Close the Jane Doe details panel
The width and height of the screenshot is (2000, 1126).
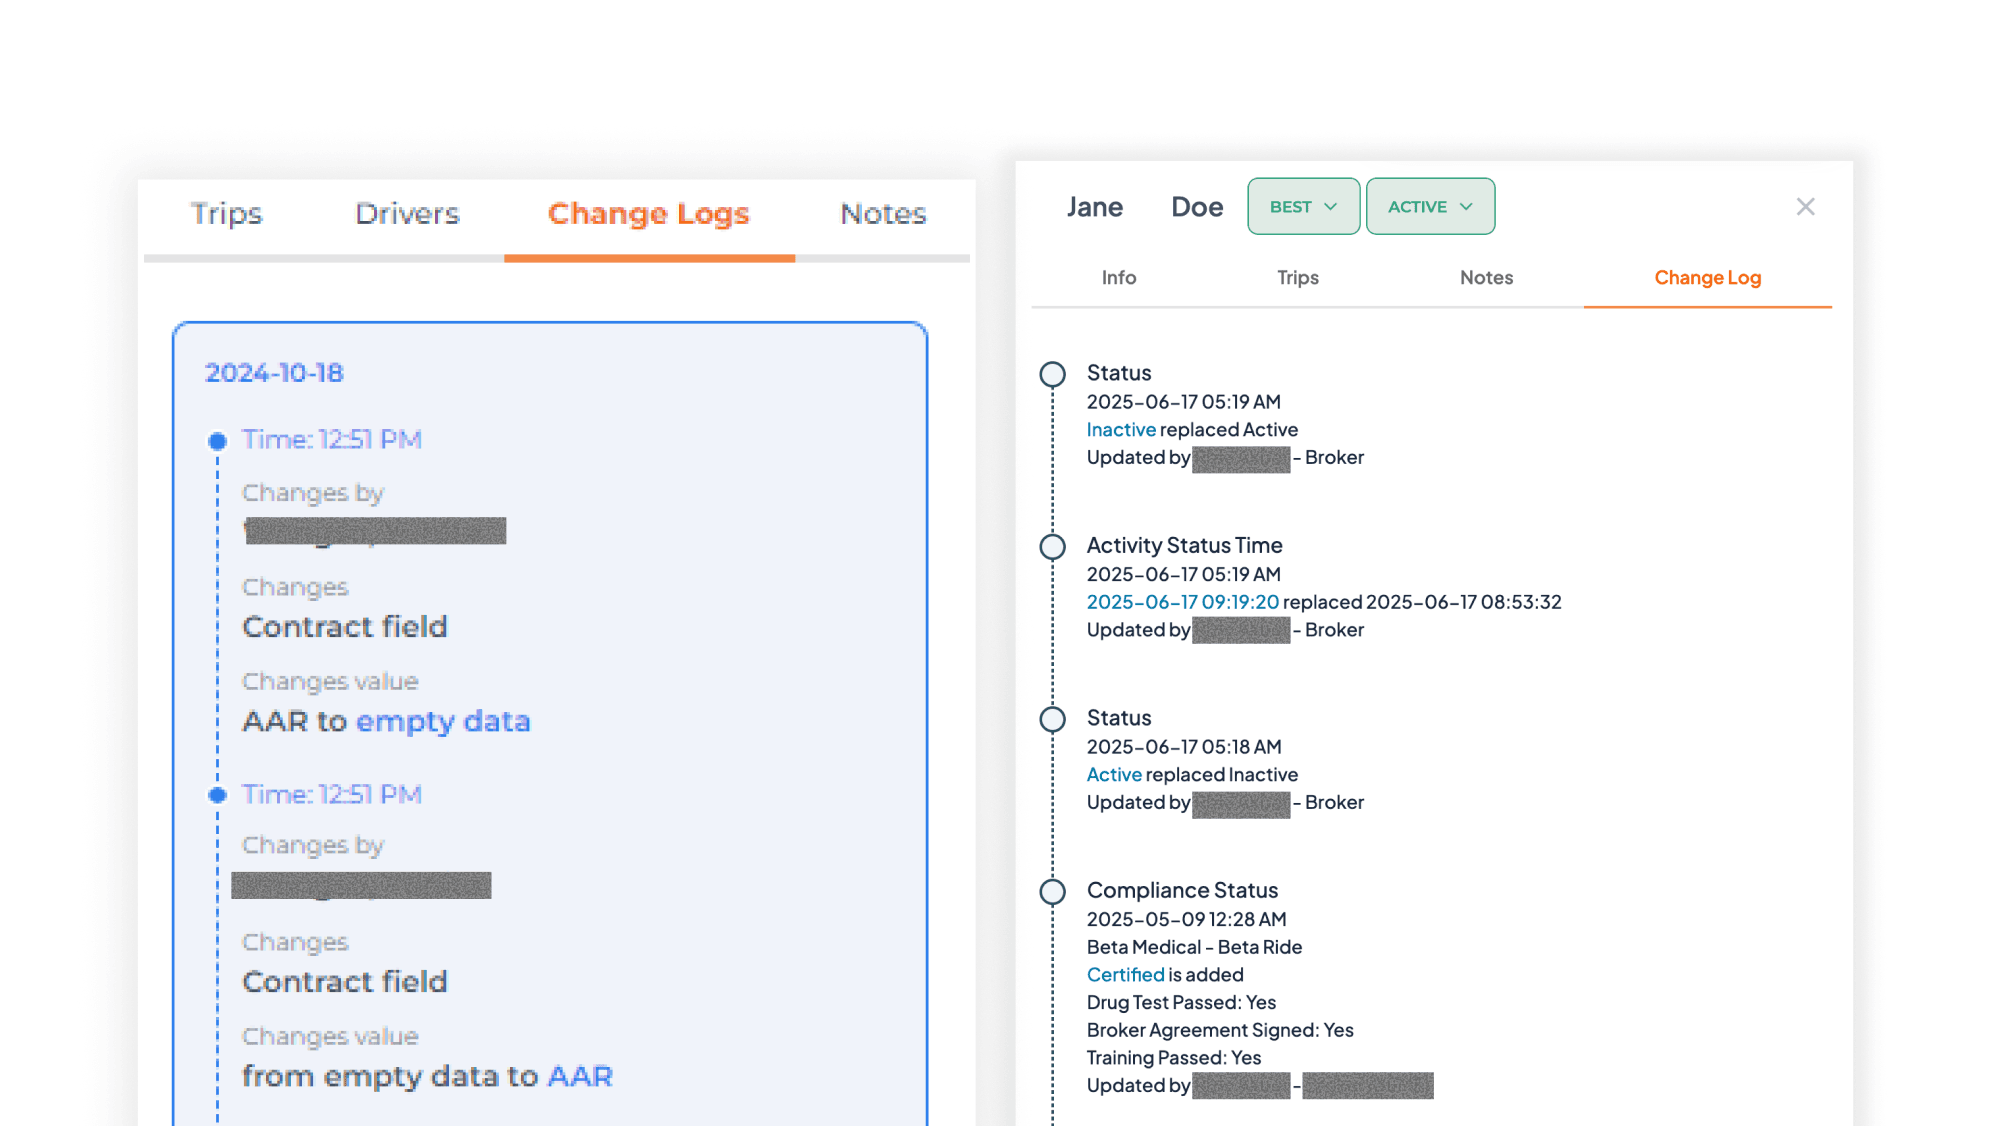[x=1805, y=207]
